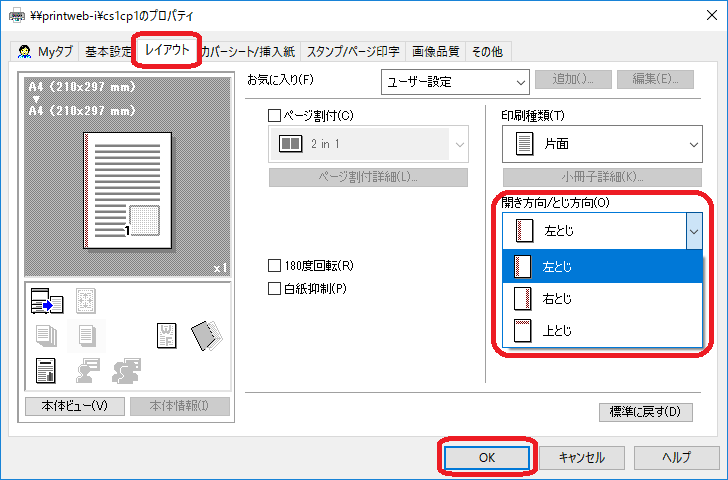Viewport: 728px width, 480px height.
Task: Open ヘルプ help button
Action: tap(676, 458)
